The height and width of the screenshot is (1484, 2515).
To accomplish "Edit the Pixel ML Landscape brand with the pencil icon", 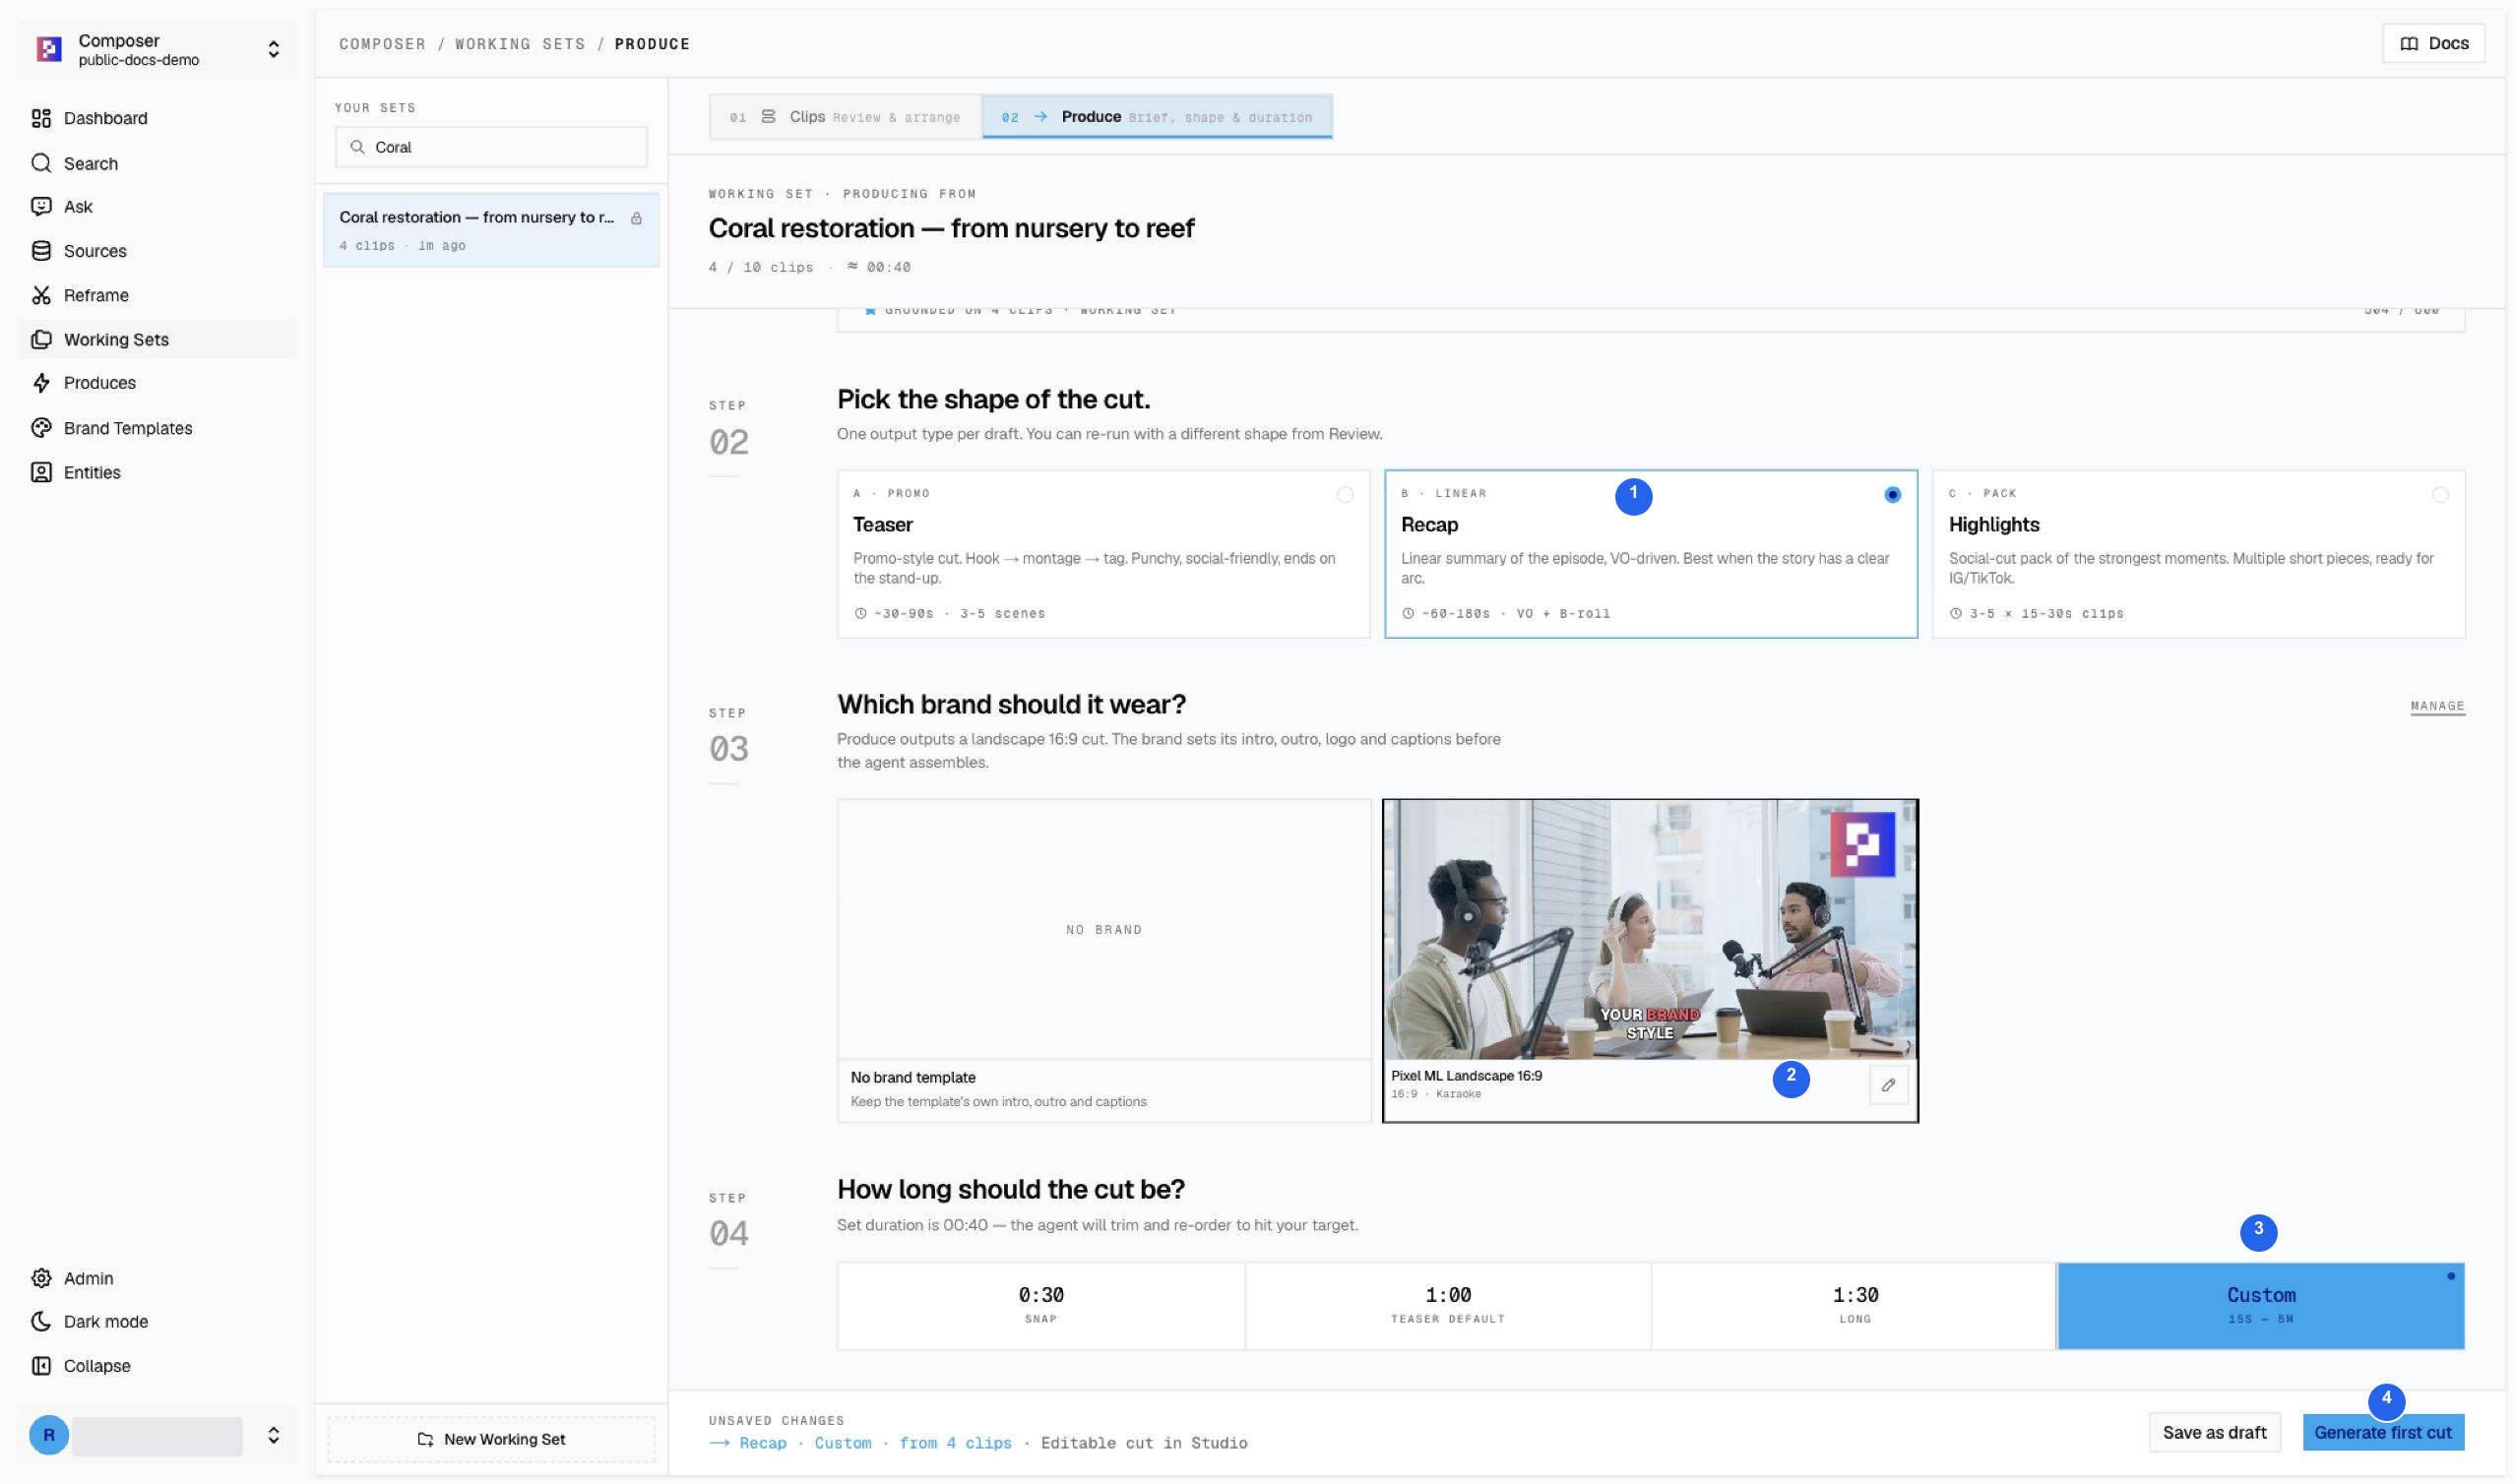I will tap(1888, 1085).
